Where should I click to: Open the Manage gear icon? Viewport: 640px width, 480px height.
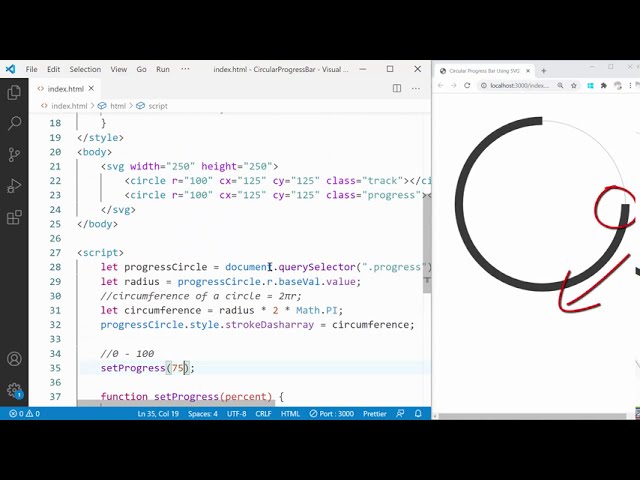pyautogui.click(x=14, y=390)
